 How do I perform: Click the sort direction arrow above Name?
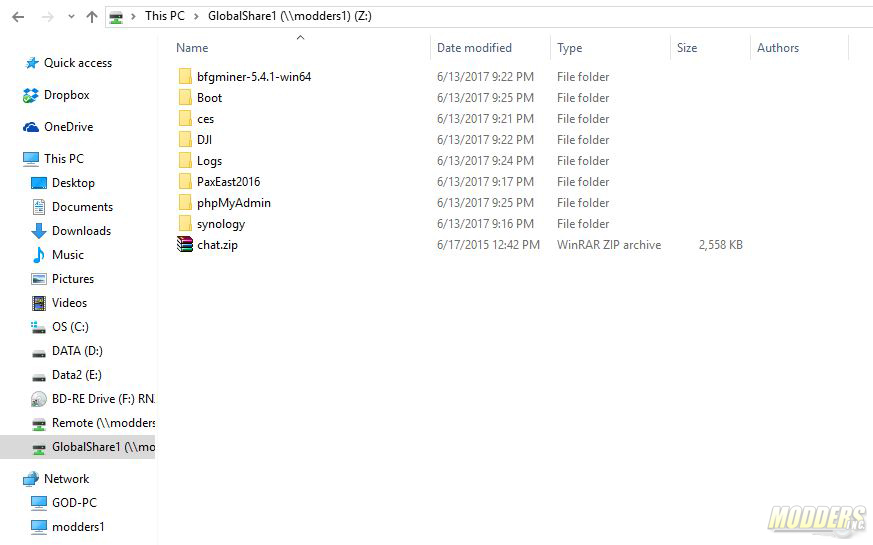click(301, 37)
